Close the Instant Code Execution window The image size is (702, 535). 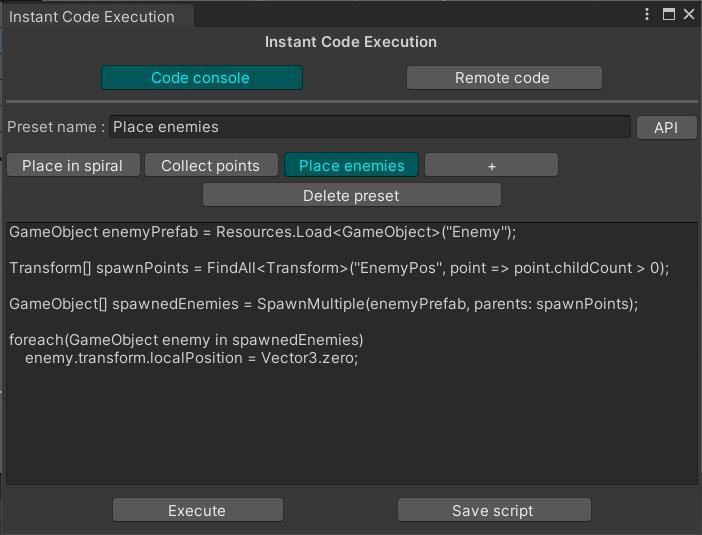point(689,14)
